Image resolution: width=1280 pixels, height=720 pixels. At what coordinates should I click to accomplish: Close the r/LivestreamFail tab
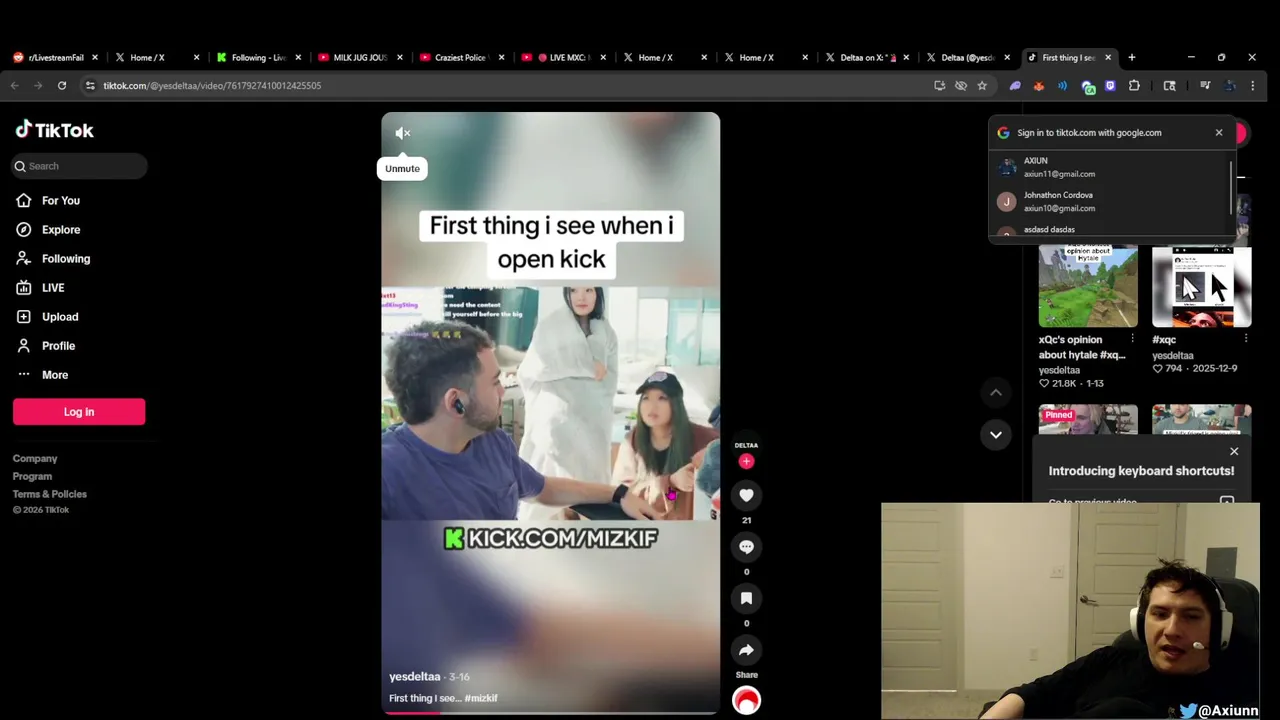pos(95,57)
